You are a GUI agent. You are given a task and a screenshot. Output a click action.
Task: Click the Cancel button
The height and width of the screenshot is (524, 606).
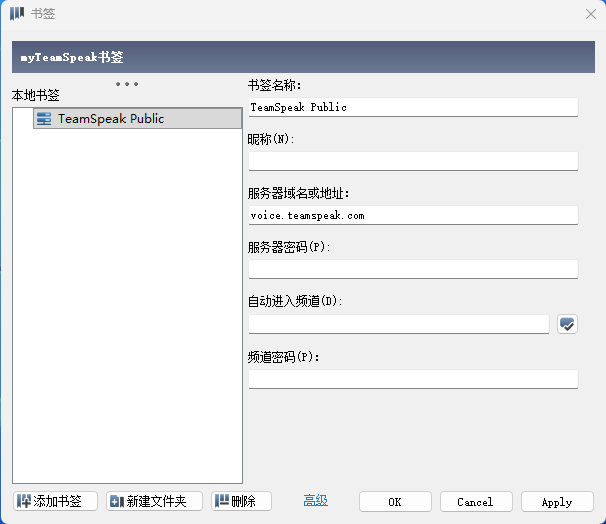(476, 502)
